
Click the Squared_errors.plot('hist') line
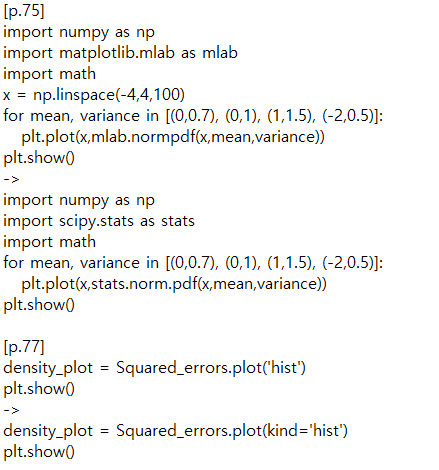tap(154, 368)
